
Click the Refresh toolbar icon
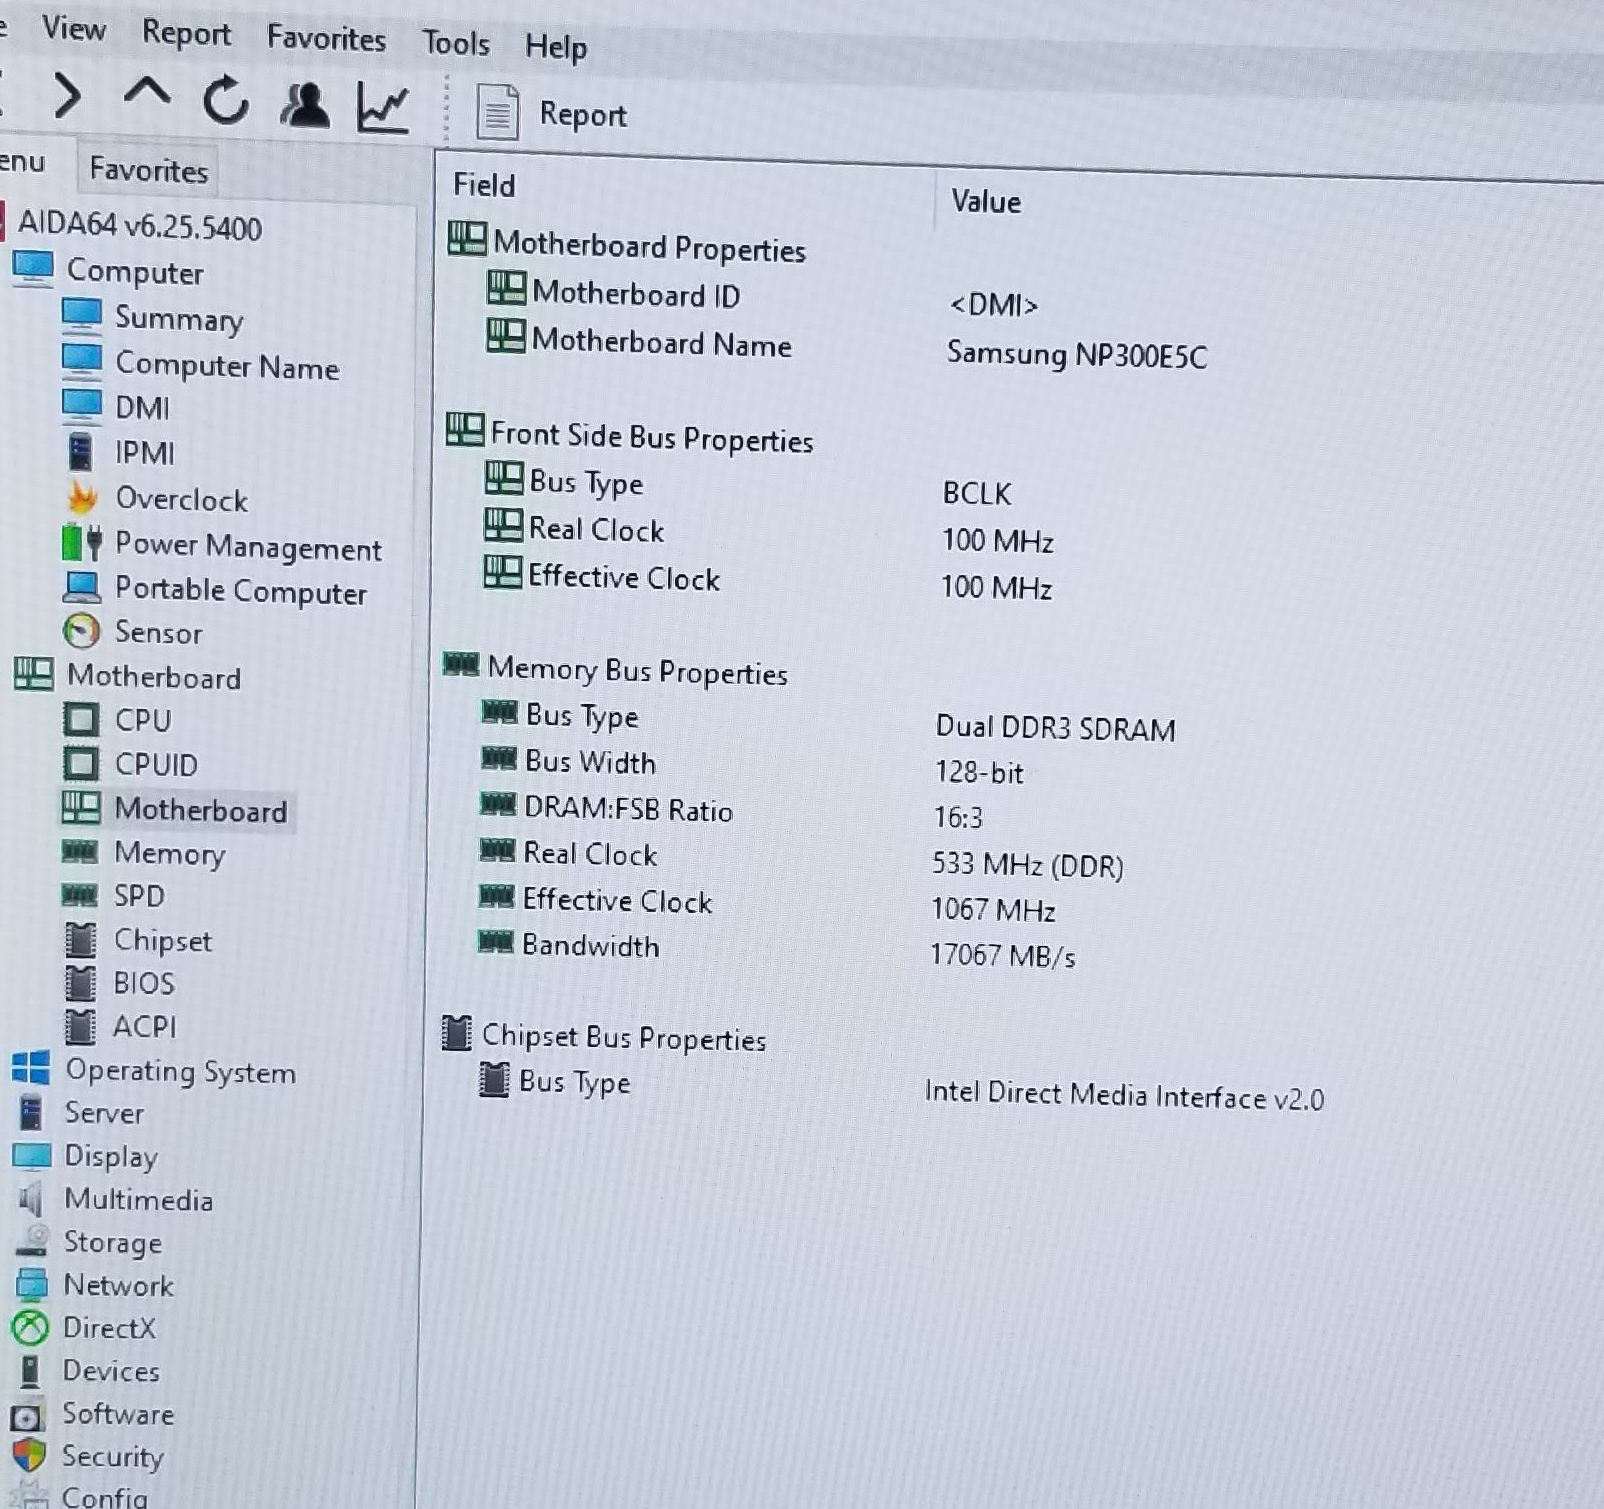(x=226, y=101)
